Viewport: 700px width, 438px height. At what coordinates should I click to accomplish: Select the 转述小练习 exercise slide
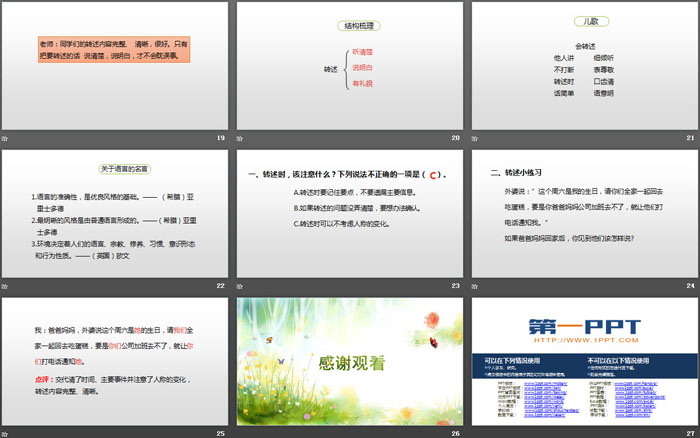pos(584,213)
